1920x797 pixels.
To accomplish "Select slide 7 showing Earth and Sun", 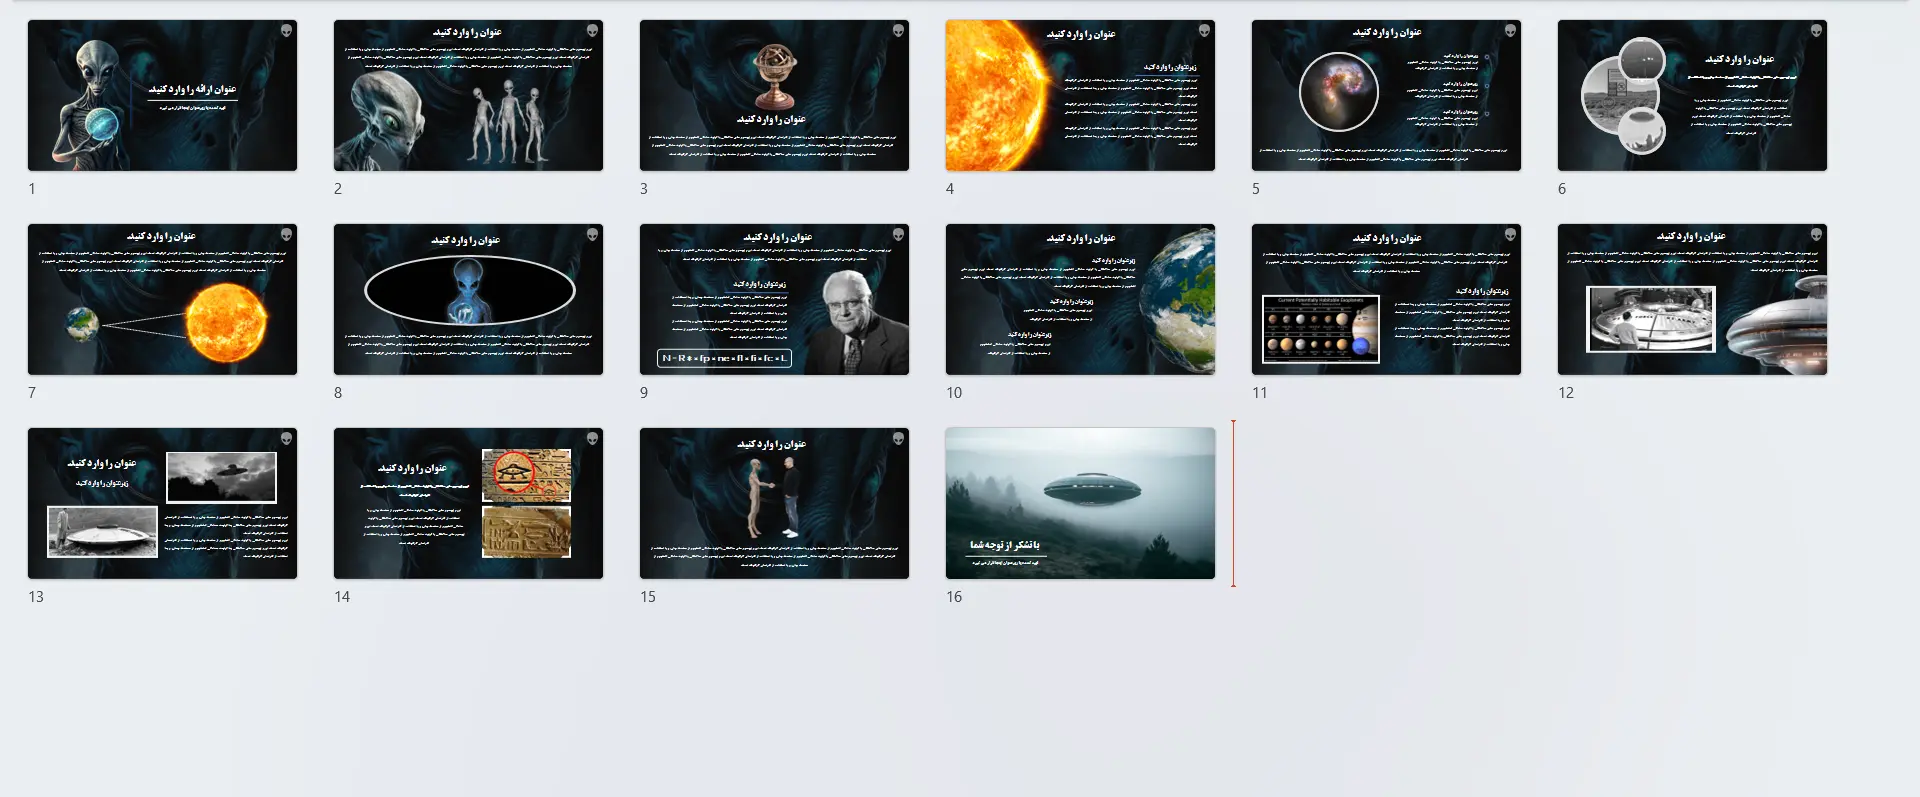I will coord(162,299).
